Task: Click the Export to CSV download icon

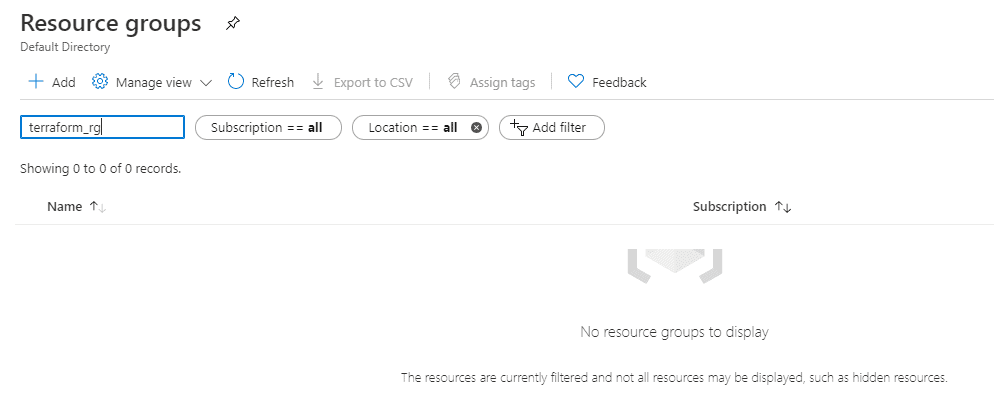Action: point(318,82)
